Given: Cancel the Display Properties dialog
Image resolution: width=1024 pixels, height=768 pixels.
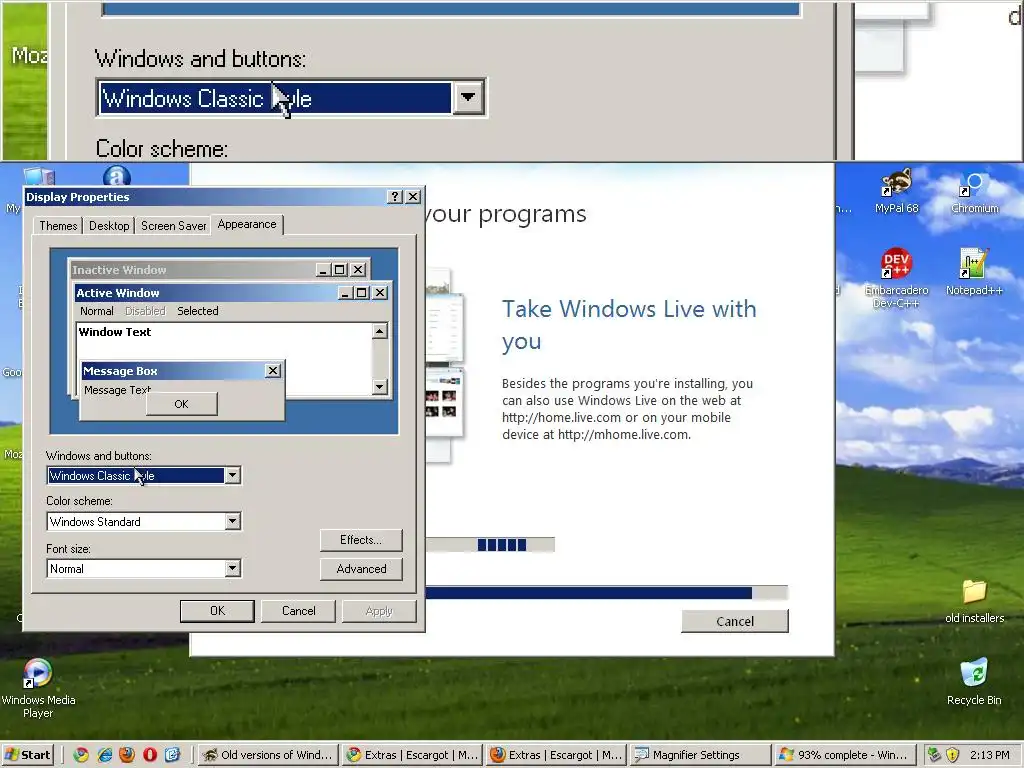Looking at the screenshot, I should tap(298, 611).
